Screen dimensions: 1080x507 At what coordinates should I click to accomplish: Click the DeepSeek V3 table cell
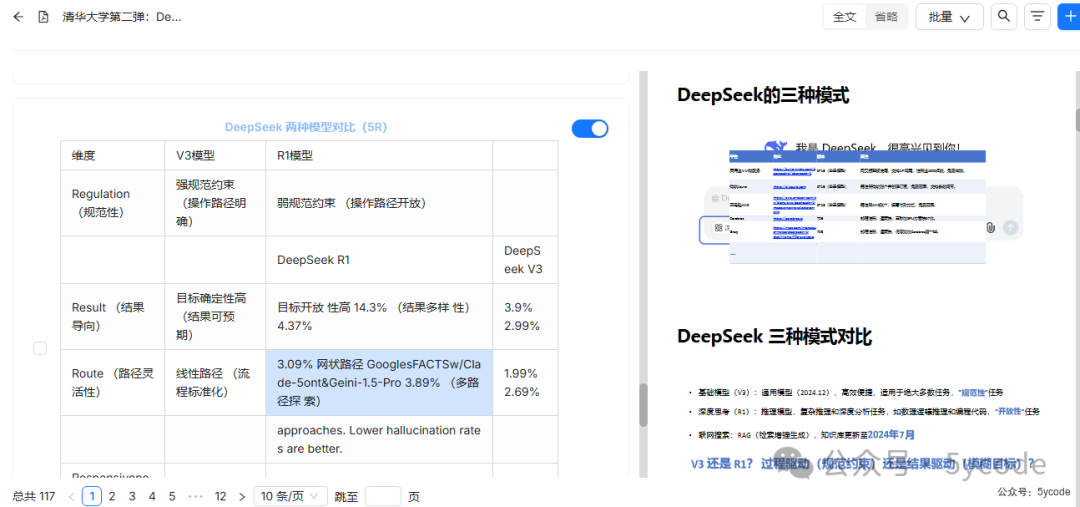525,260
